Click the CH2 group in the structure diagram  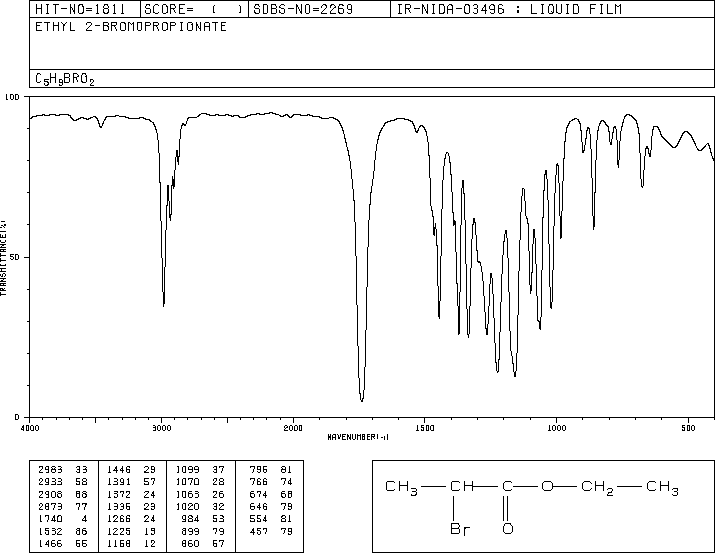point(597,488)
